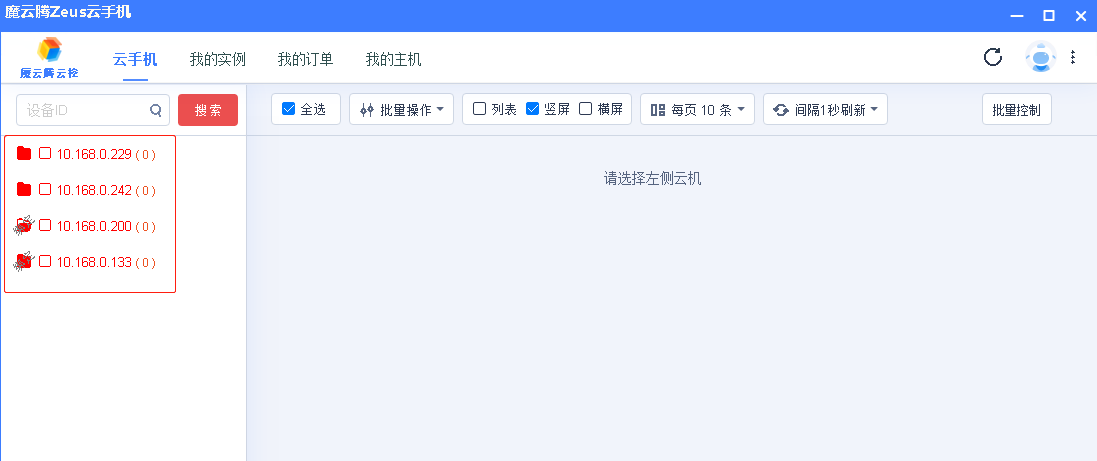Click the folder icon for 10.168.0.242

(24, 189)
